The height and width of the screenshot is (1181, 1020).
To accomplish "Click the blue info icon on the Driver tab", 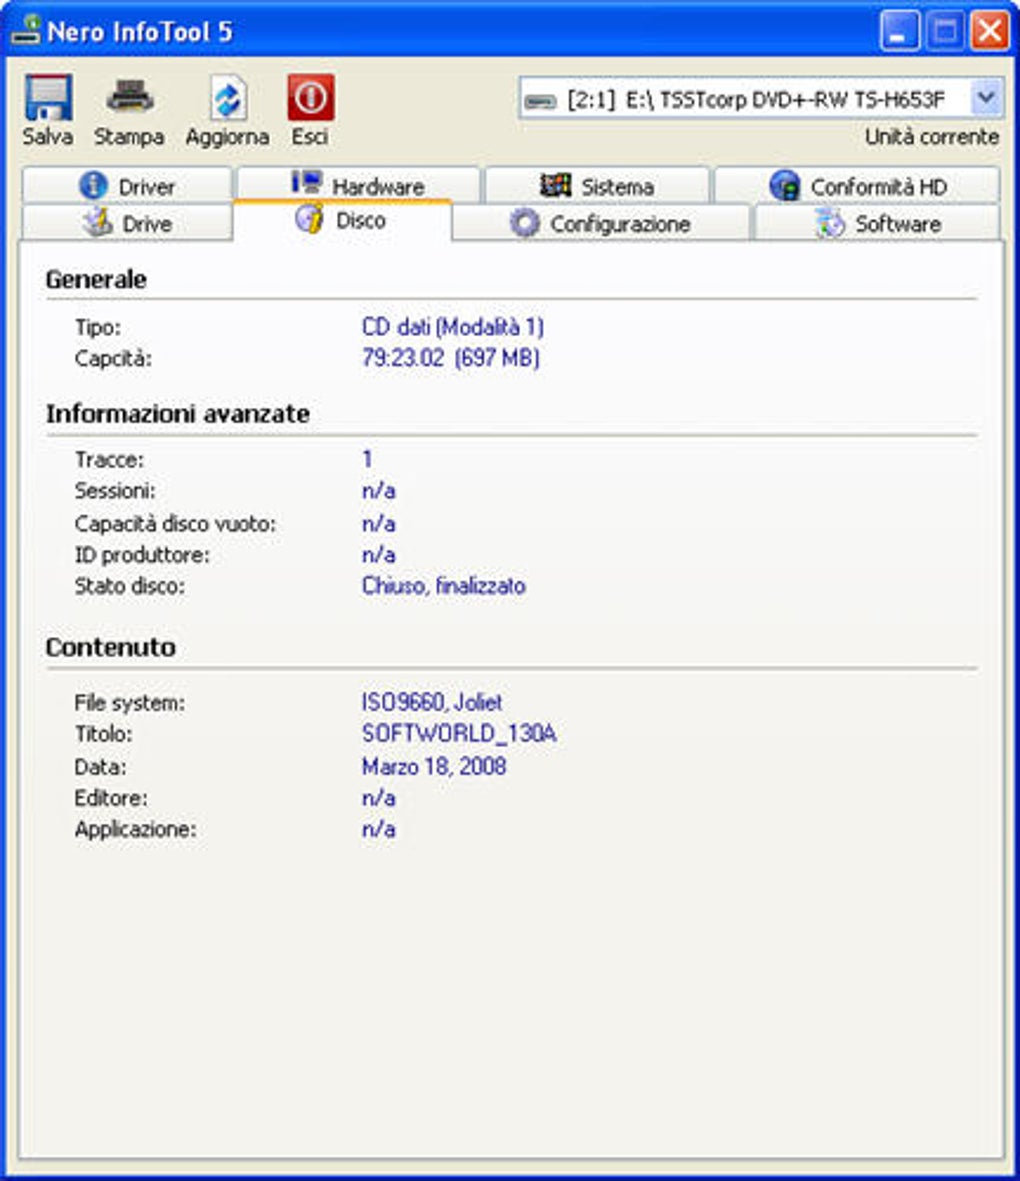I will pos(93,185).
